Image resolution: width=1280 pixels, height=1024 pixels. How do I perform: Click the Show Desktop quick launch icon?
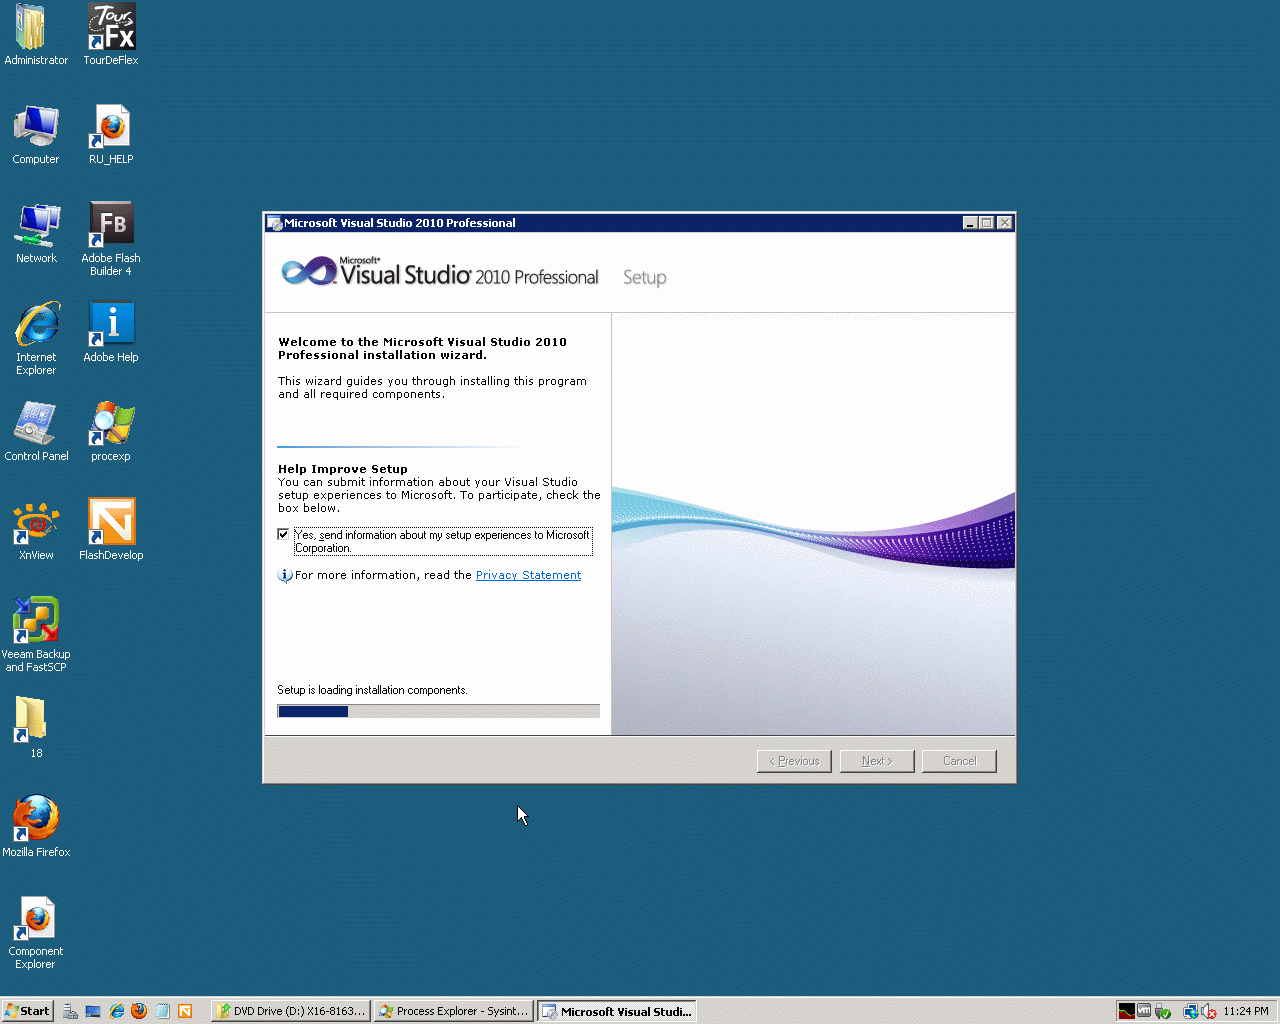click(93, 1011)
